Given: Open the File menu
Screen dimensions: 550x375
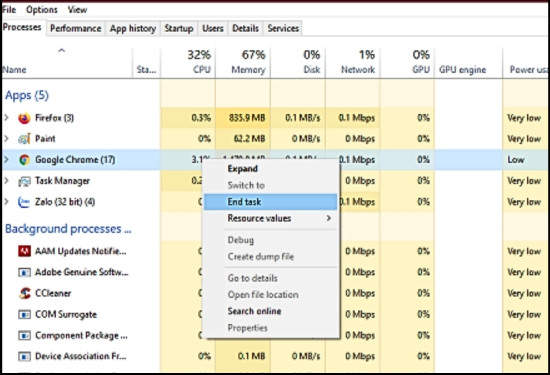Looking at the screenshot, I should pyautogui.click(x=9, y=9).
